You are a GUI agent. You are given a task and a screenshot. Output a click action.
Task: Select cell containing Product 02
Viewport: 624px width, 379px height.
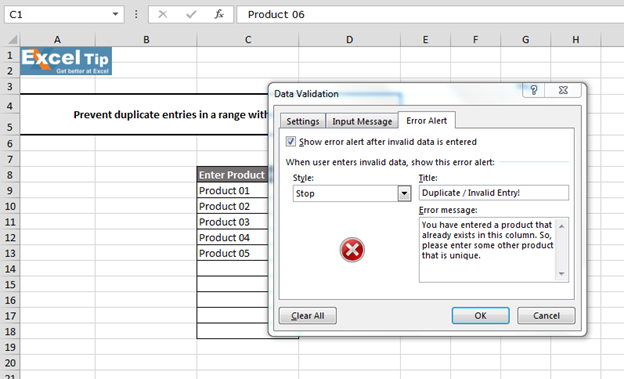coord(232,206)
